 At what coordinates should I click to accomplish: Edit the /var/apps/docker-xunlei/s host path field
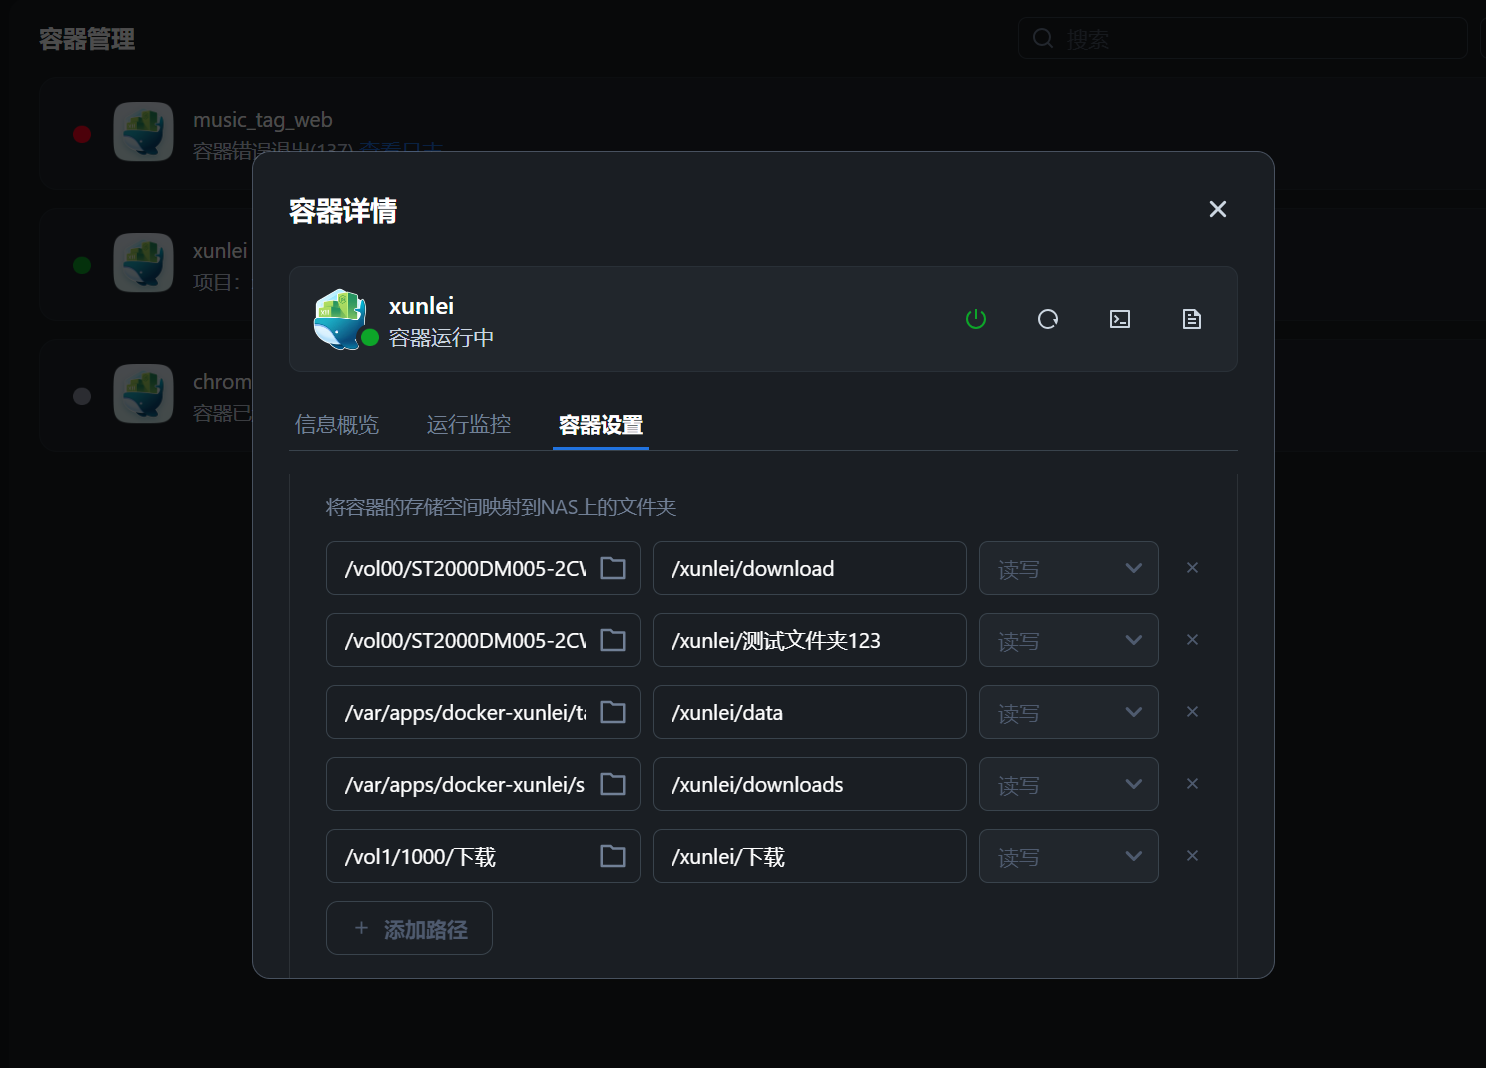[x=483, y=784]
